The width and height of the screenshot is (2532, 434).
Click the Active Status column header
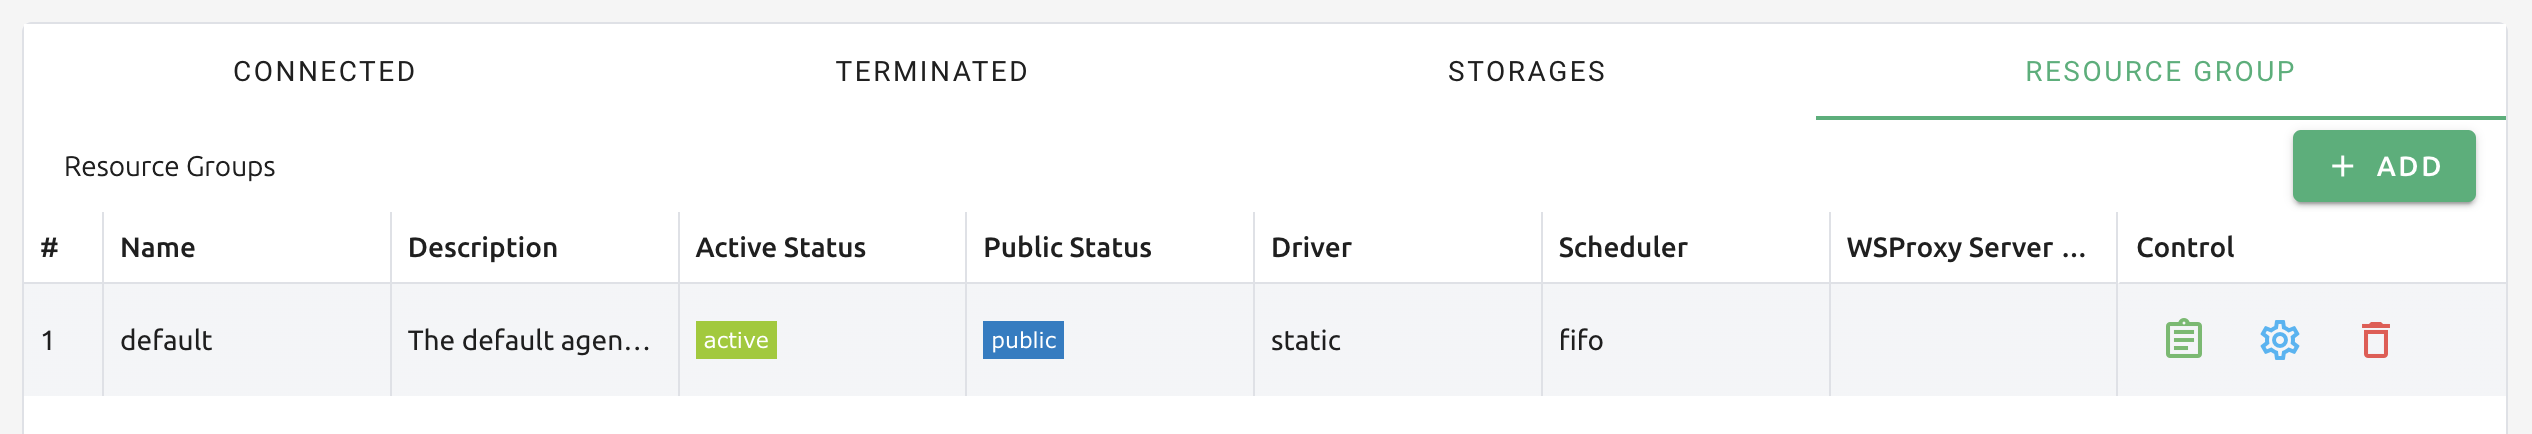click(x=781, y=247)
